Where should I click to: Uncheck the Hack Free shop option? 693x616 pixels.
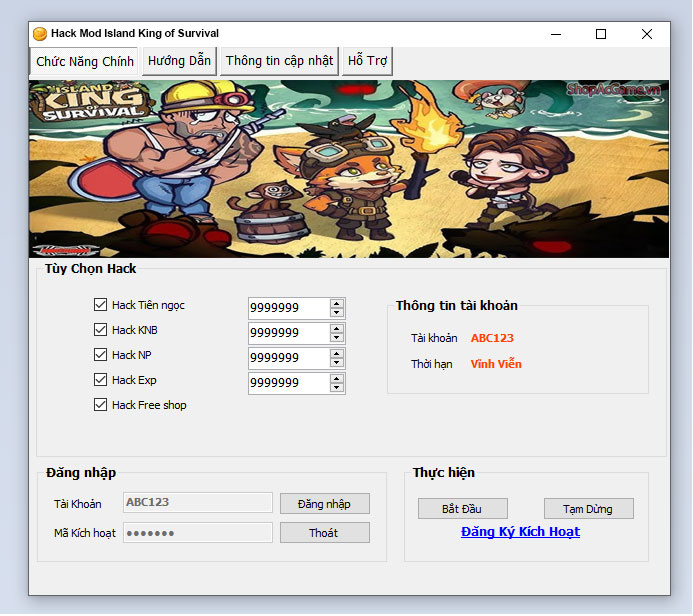coord(100,405)
